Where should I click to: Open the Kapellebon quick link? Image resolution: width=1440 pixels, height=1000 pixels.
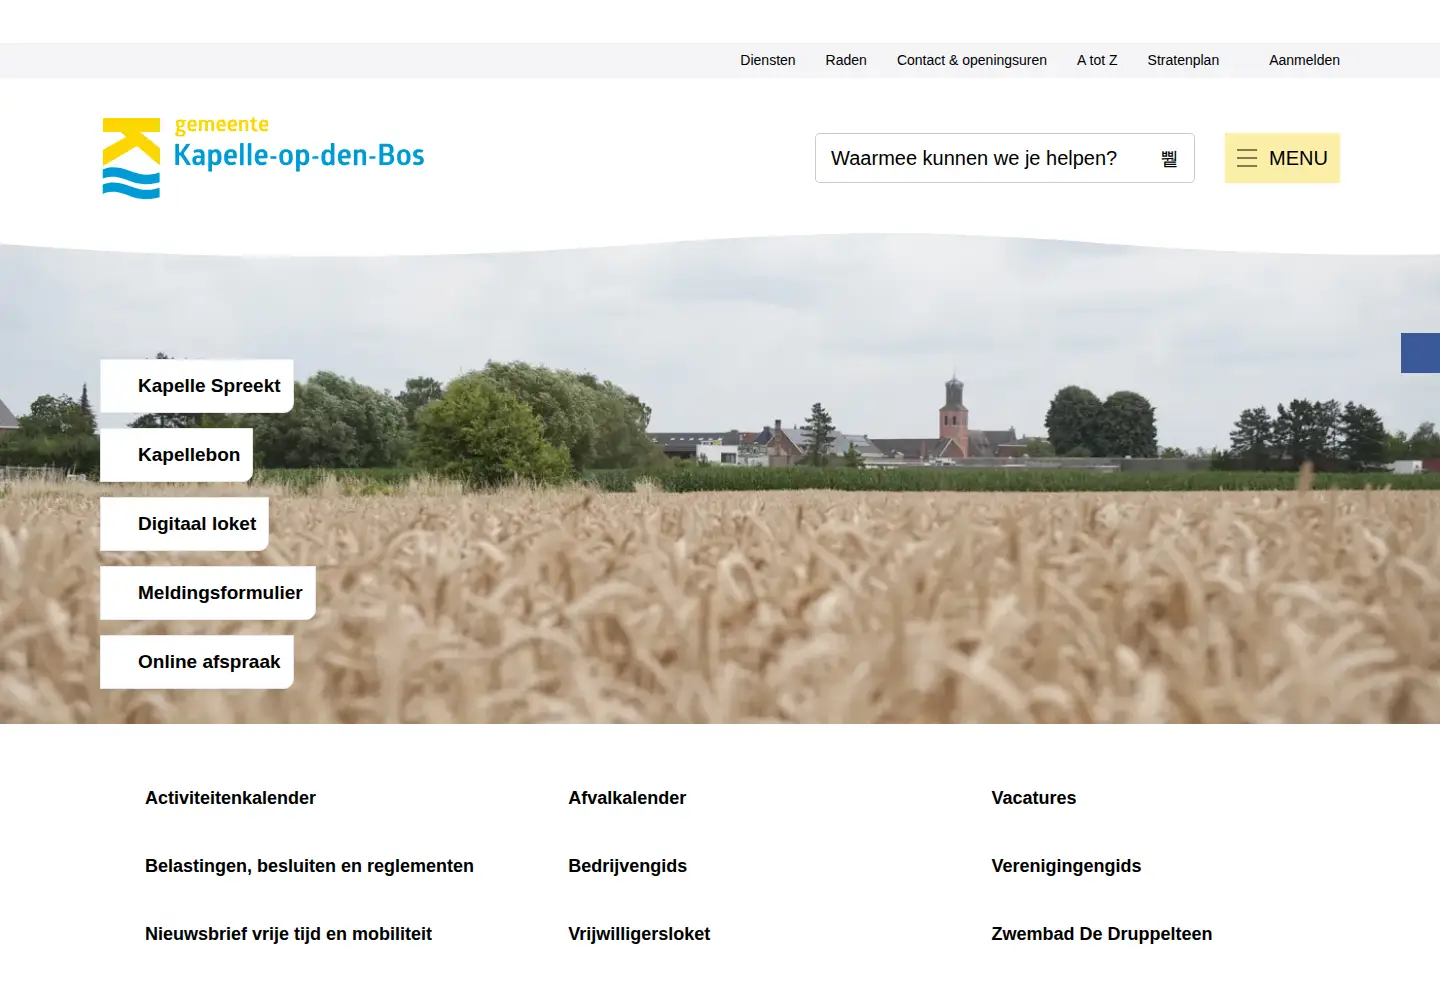tap(176, 455)
